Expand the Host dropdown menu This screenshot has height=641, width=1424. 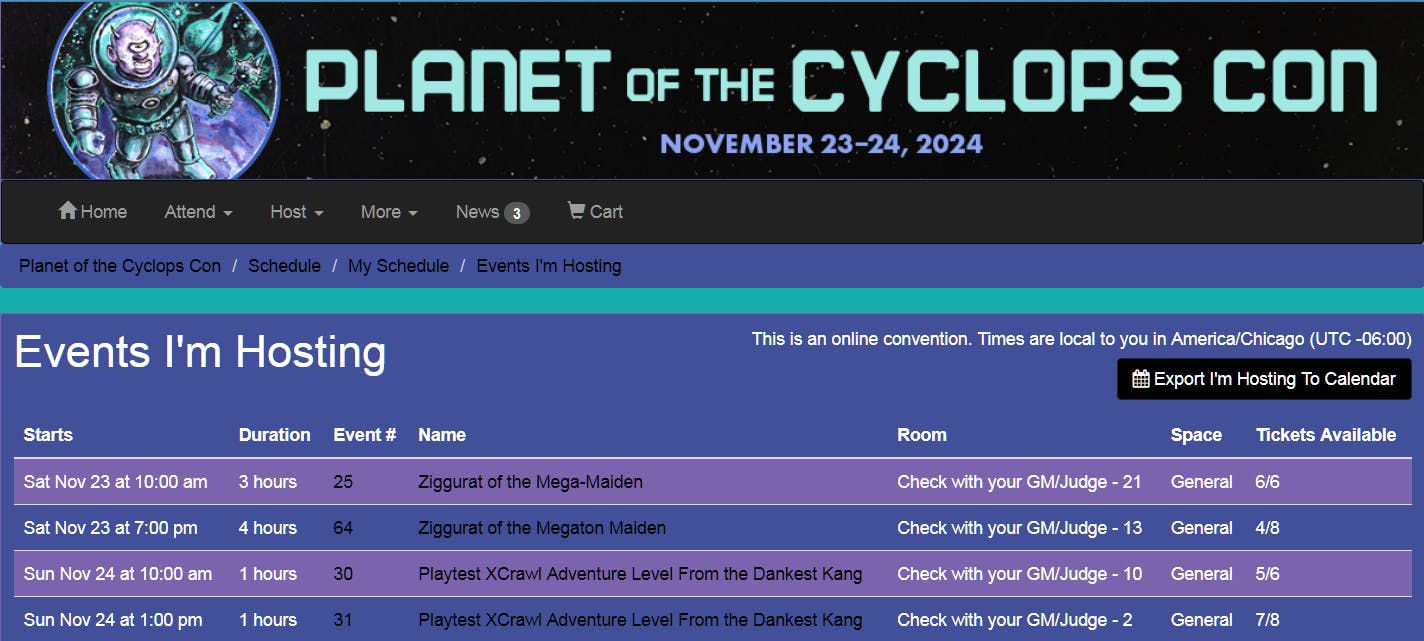(296, 212)
